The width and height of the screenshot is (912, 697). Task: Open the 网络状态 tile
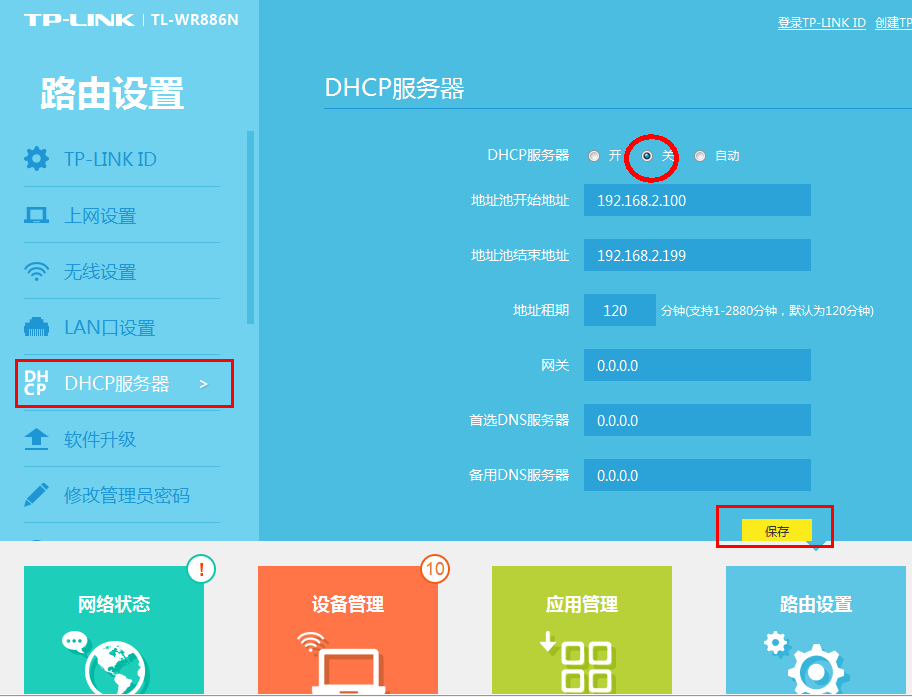(x=114, y=630)
